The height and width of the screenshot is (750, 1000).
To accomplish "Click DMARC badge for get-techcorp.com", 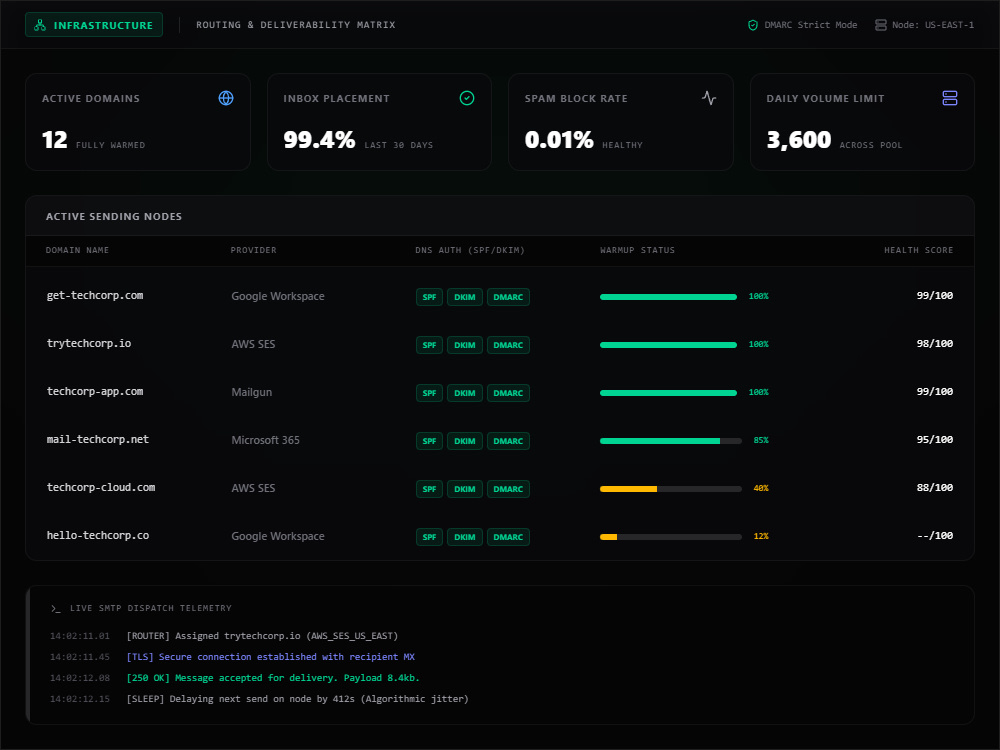I will pos(508,297).
